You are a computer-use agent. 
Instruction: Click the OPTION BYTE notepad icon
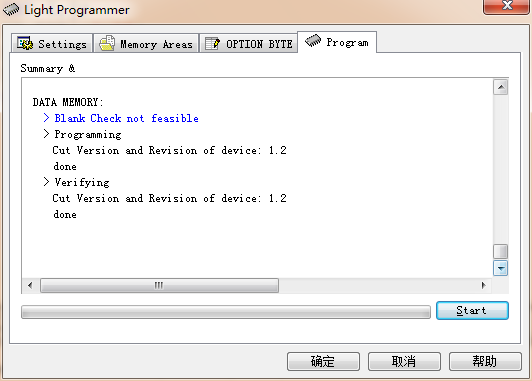tap(212, 43)
